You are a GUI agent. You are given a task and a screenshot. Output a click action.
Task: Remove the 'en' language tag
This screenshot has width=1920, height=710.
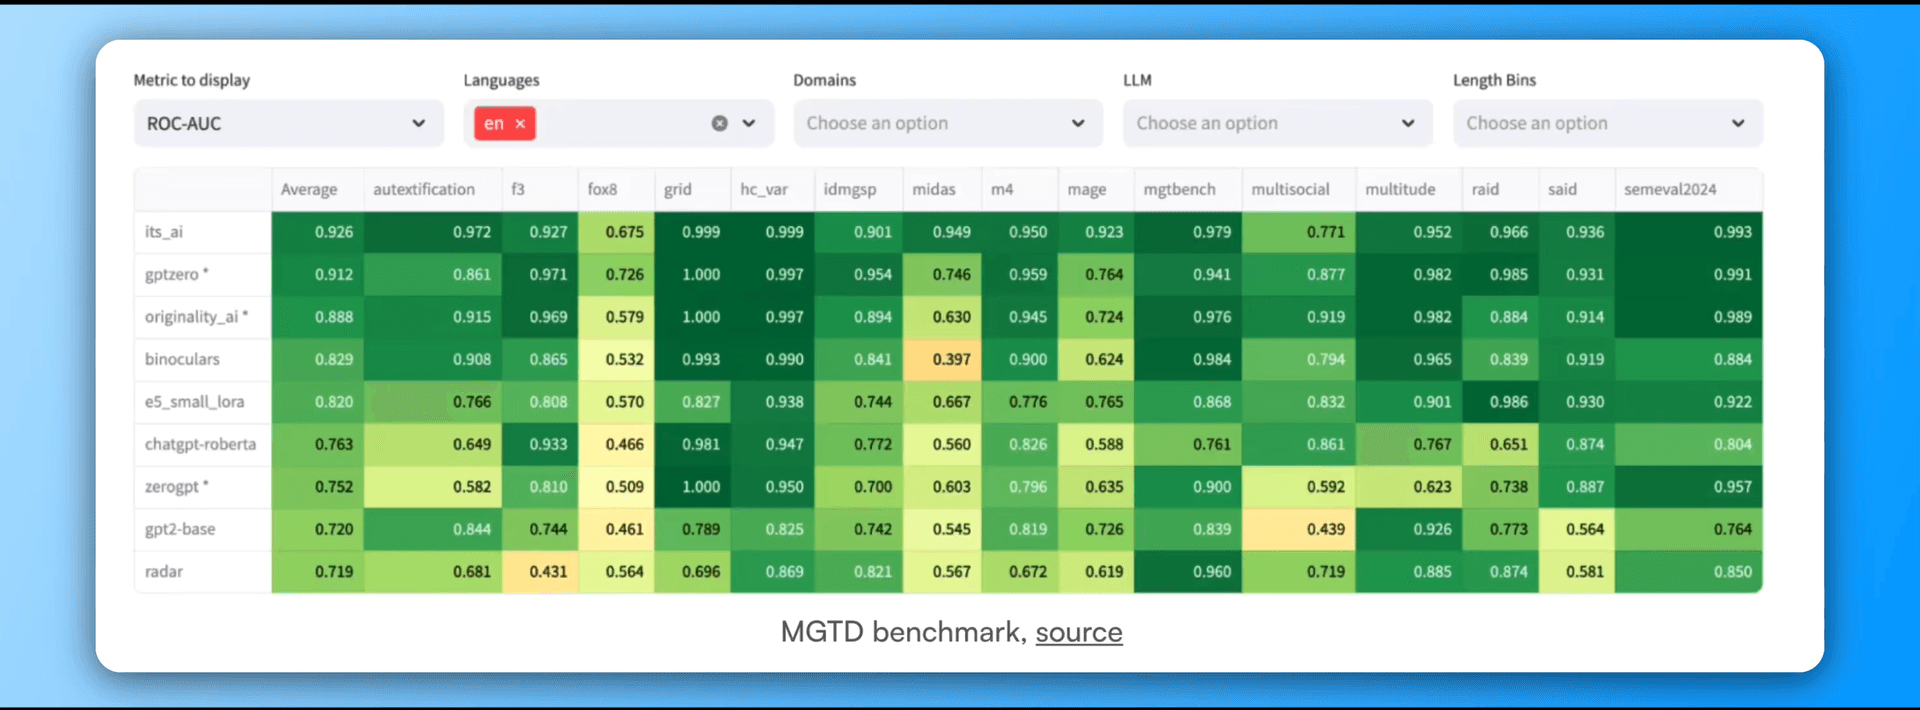tap(520, 123)
